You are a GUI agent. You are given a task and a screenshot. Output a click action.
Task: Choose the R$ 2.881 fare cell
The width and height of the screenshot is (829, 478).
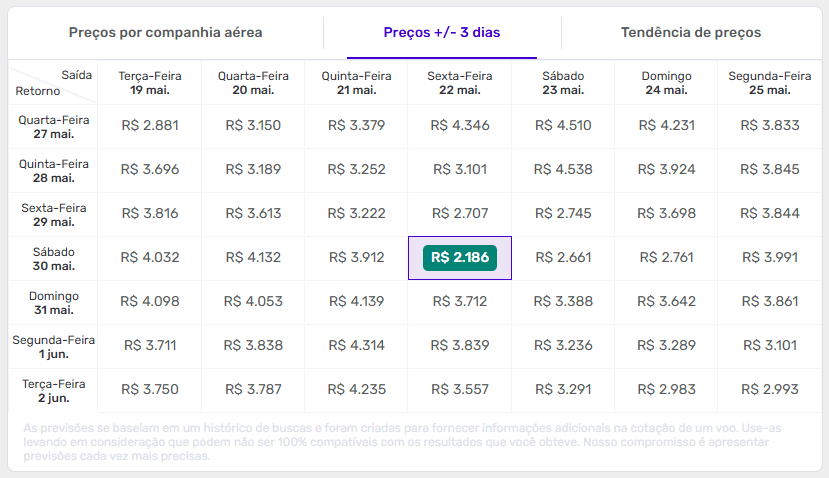150,126
